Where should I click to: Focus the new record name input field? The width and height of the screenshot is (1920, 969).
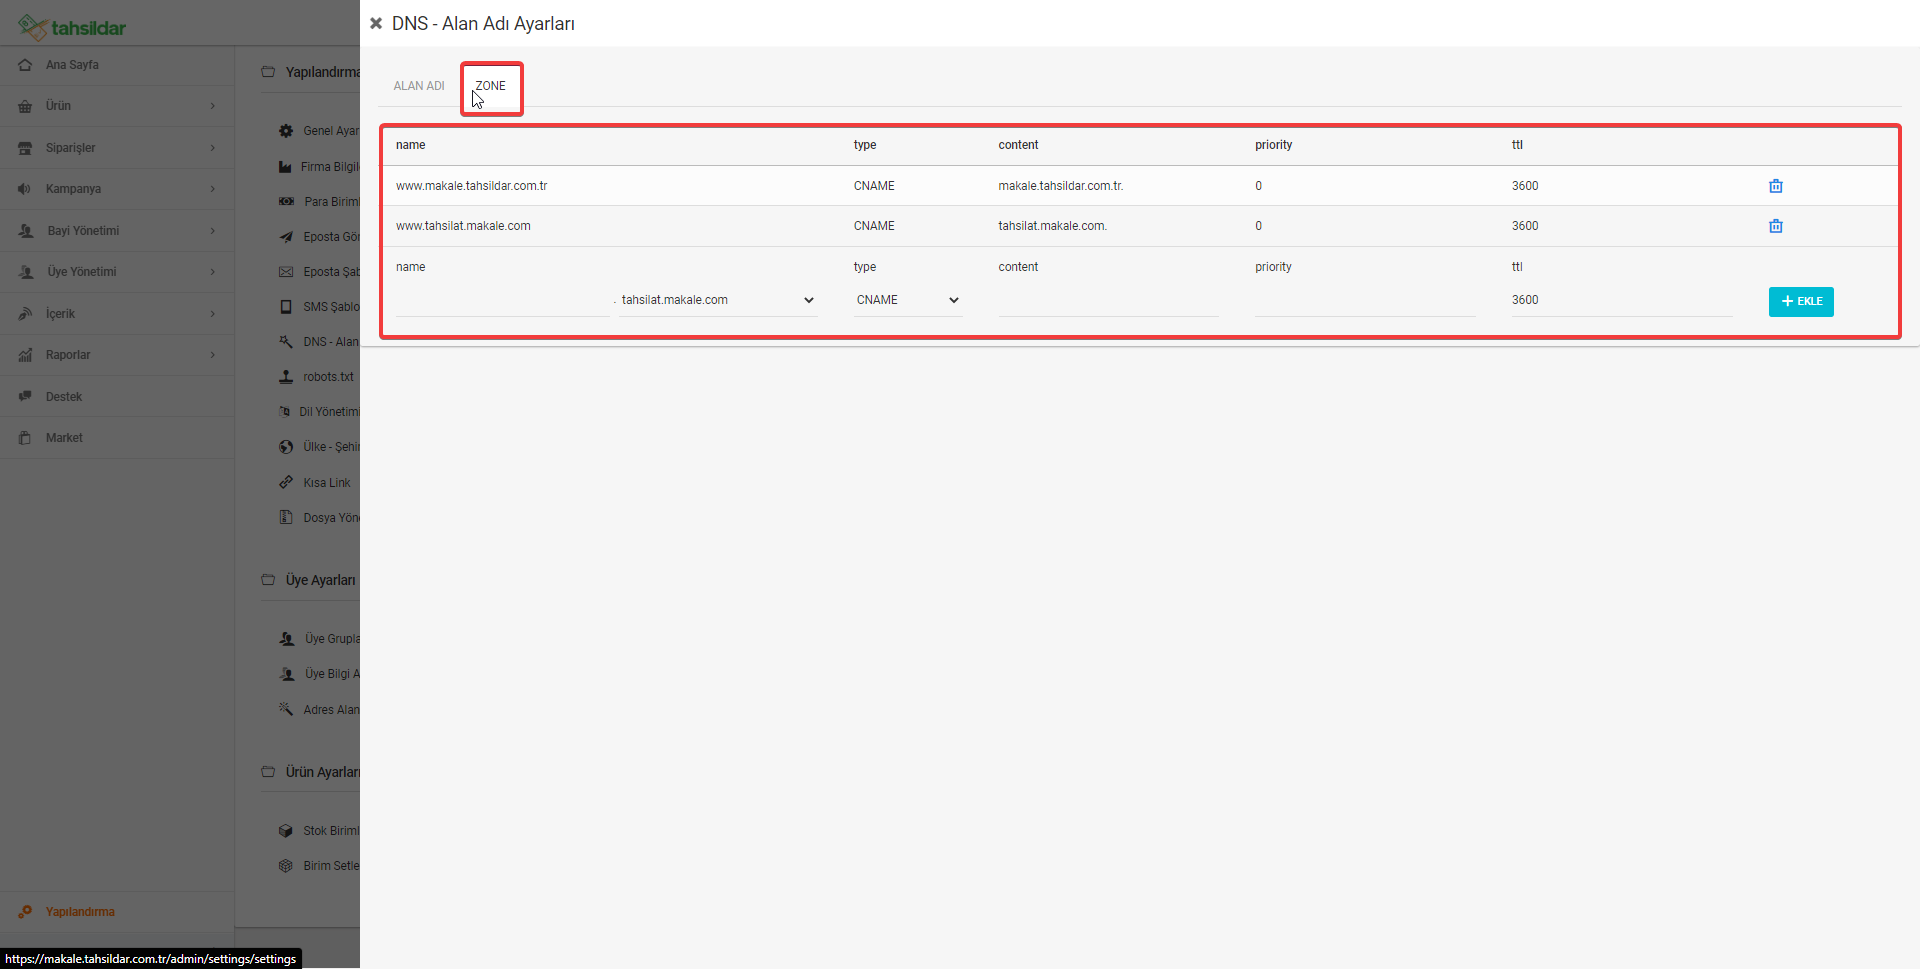click(x=503, y=300)
